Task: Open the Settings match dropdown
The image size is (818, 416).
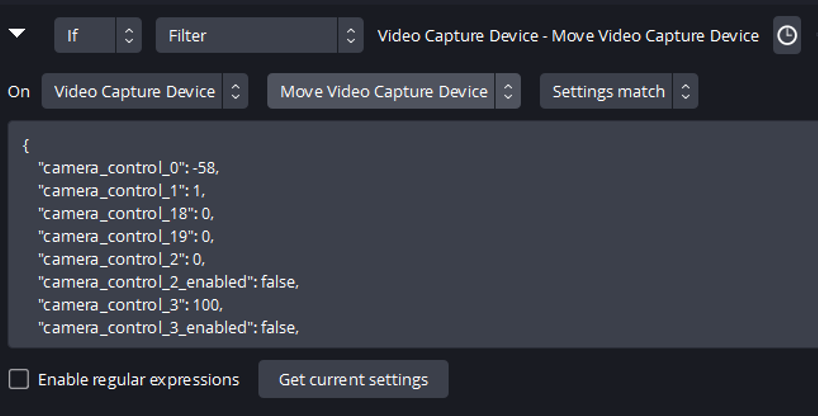Action: [x=618, y=92]
